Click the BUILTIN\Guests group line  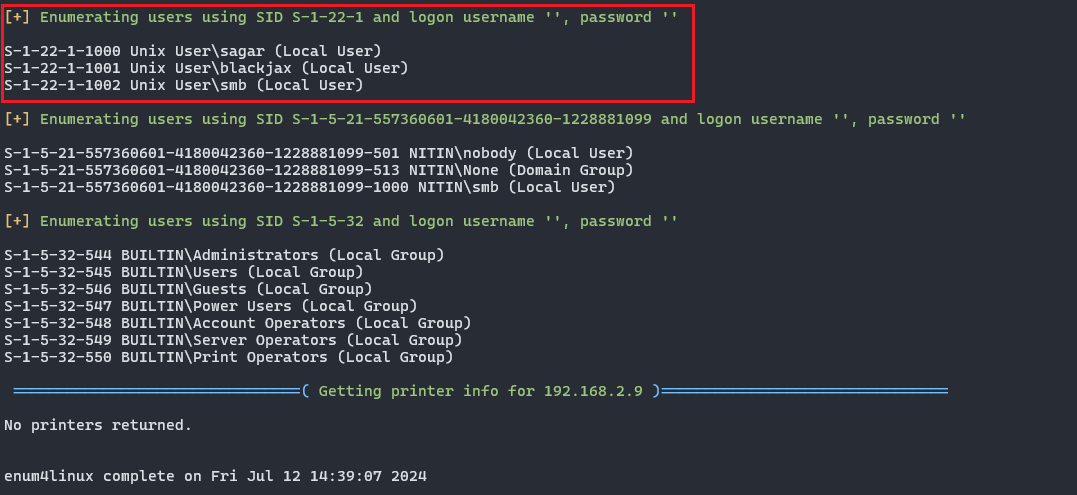pos(188,289)
